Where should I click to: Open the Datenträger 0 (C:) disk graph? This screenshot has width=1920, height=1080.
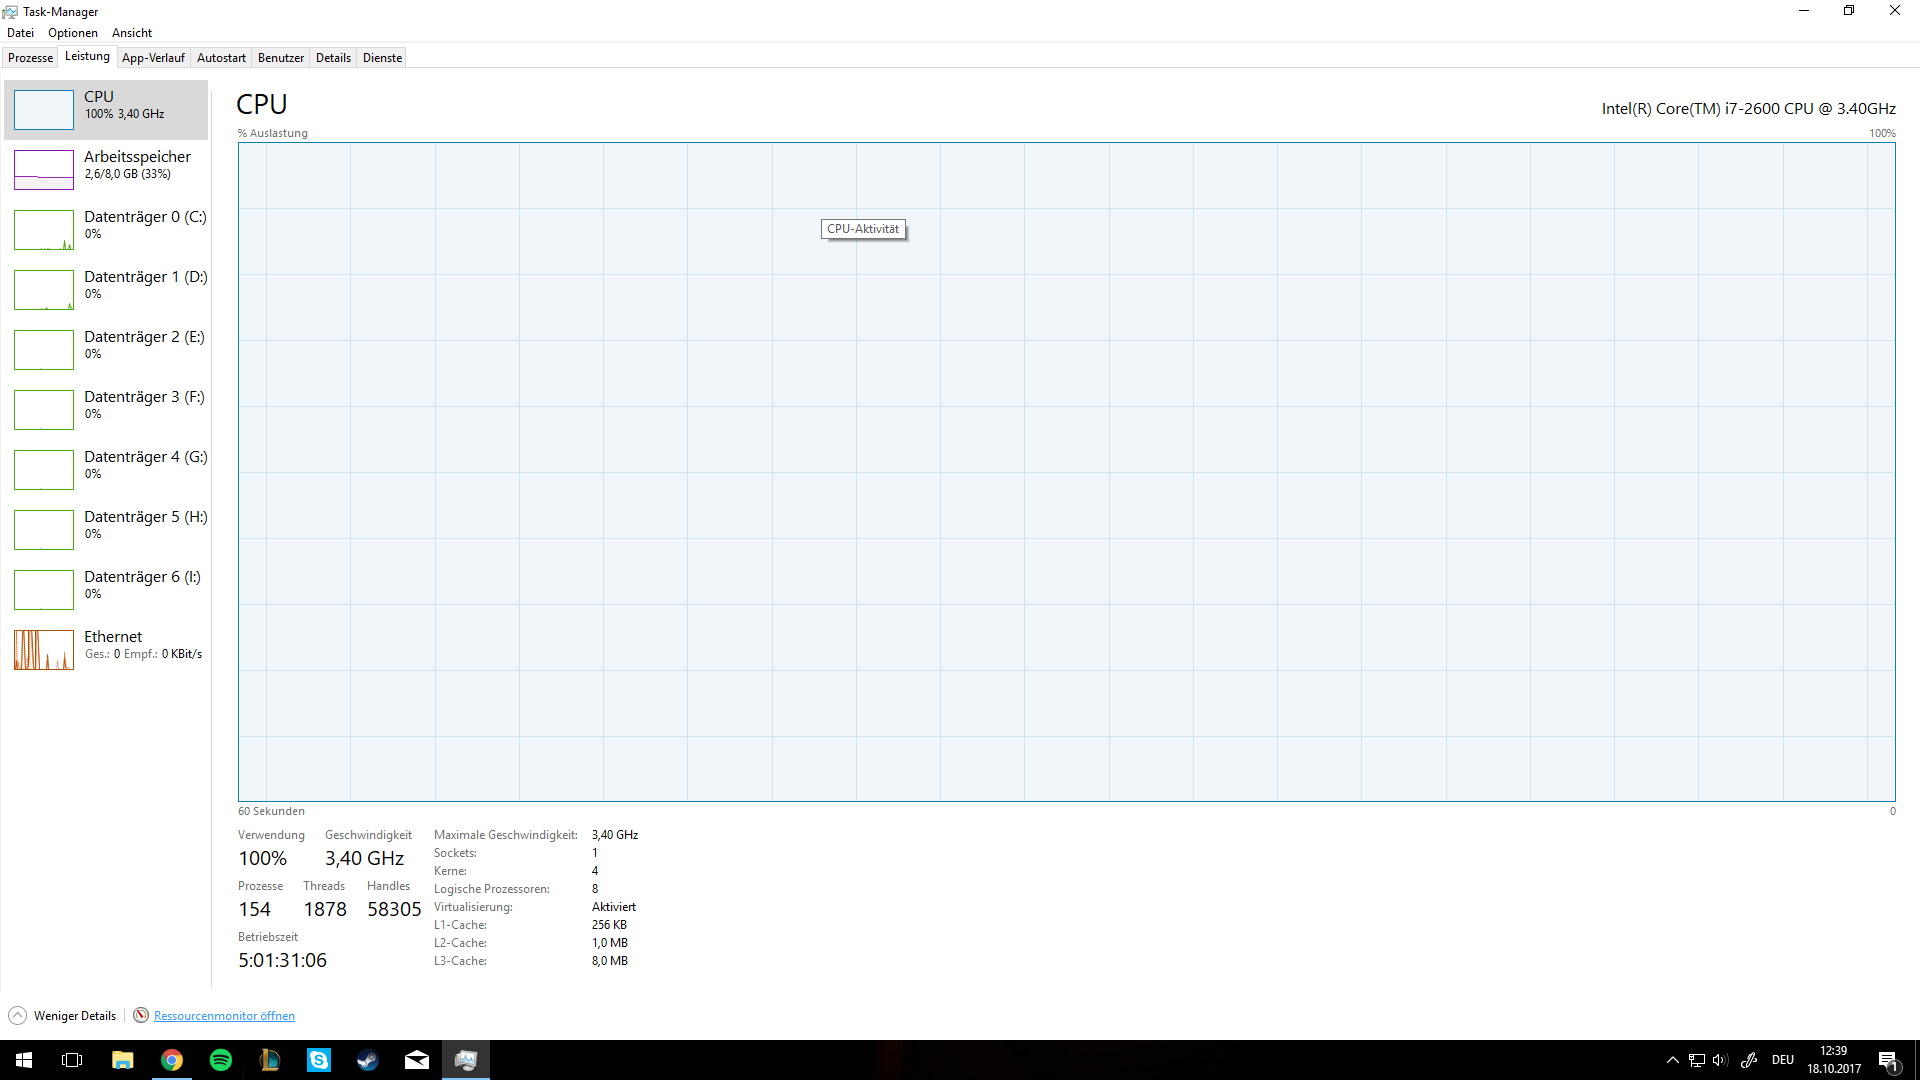tap(44, 230)
